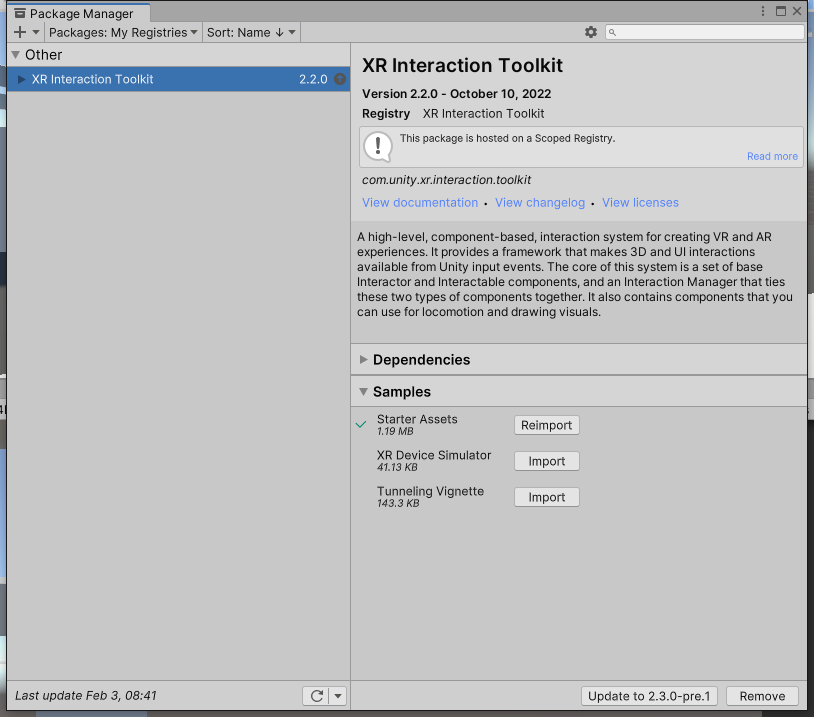
Task: Open the Packages: My Registries dropdown
Action: coord(123,32)
